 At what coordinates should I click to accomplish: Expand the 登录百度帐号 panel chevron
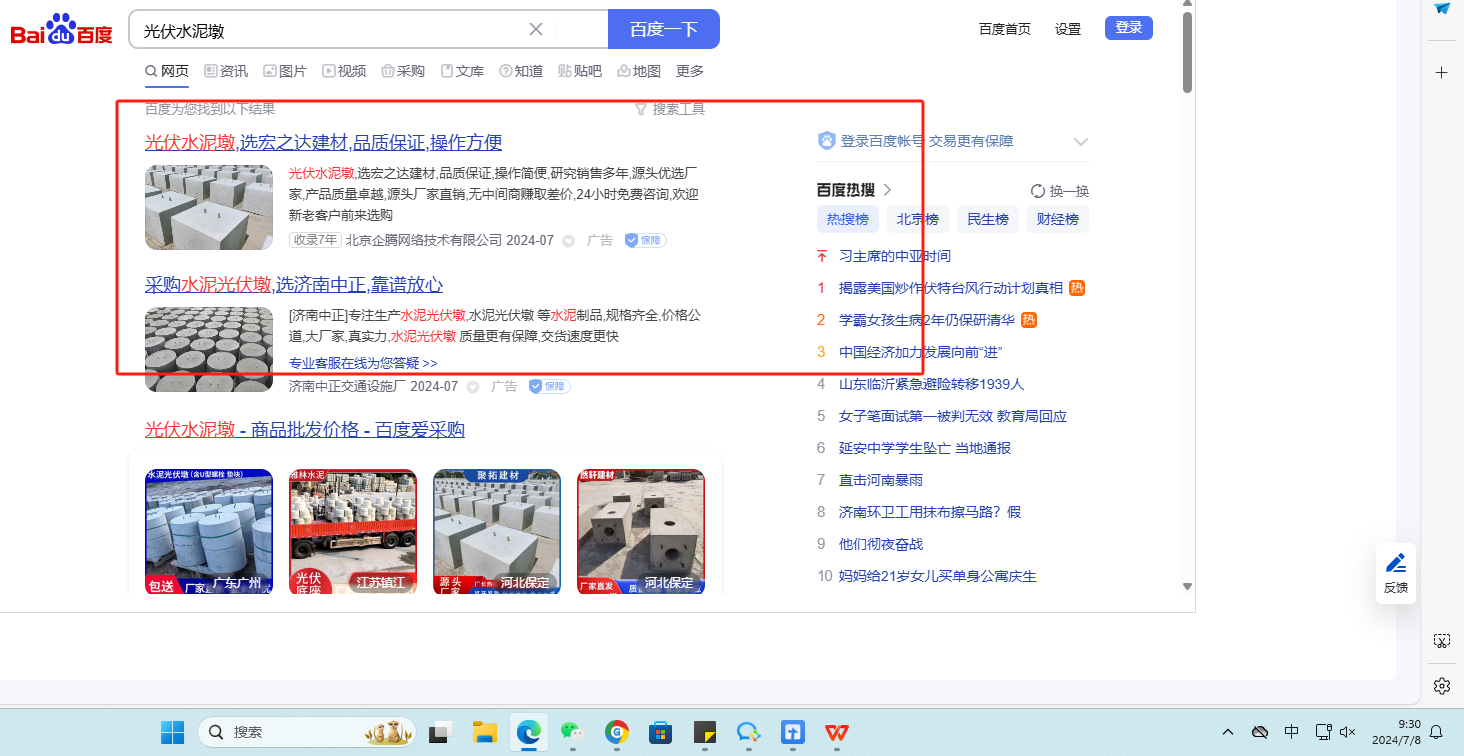pos(1081,142)
